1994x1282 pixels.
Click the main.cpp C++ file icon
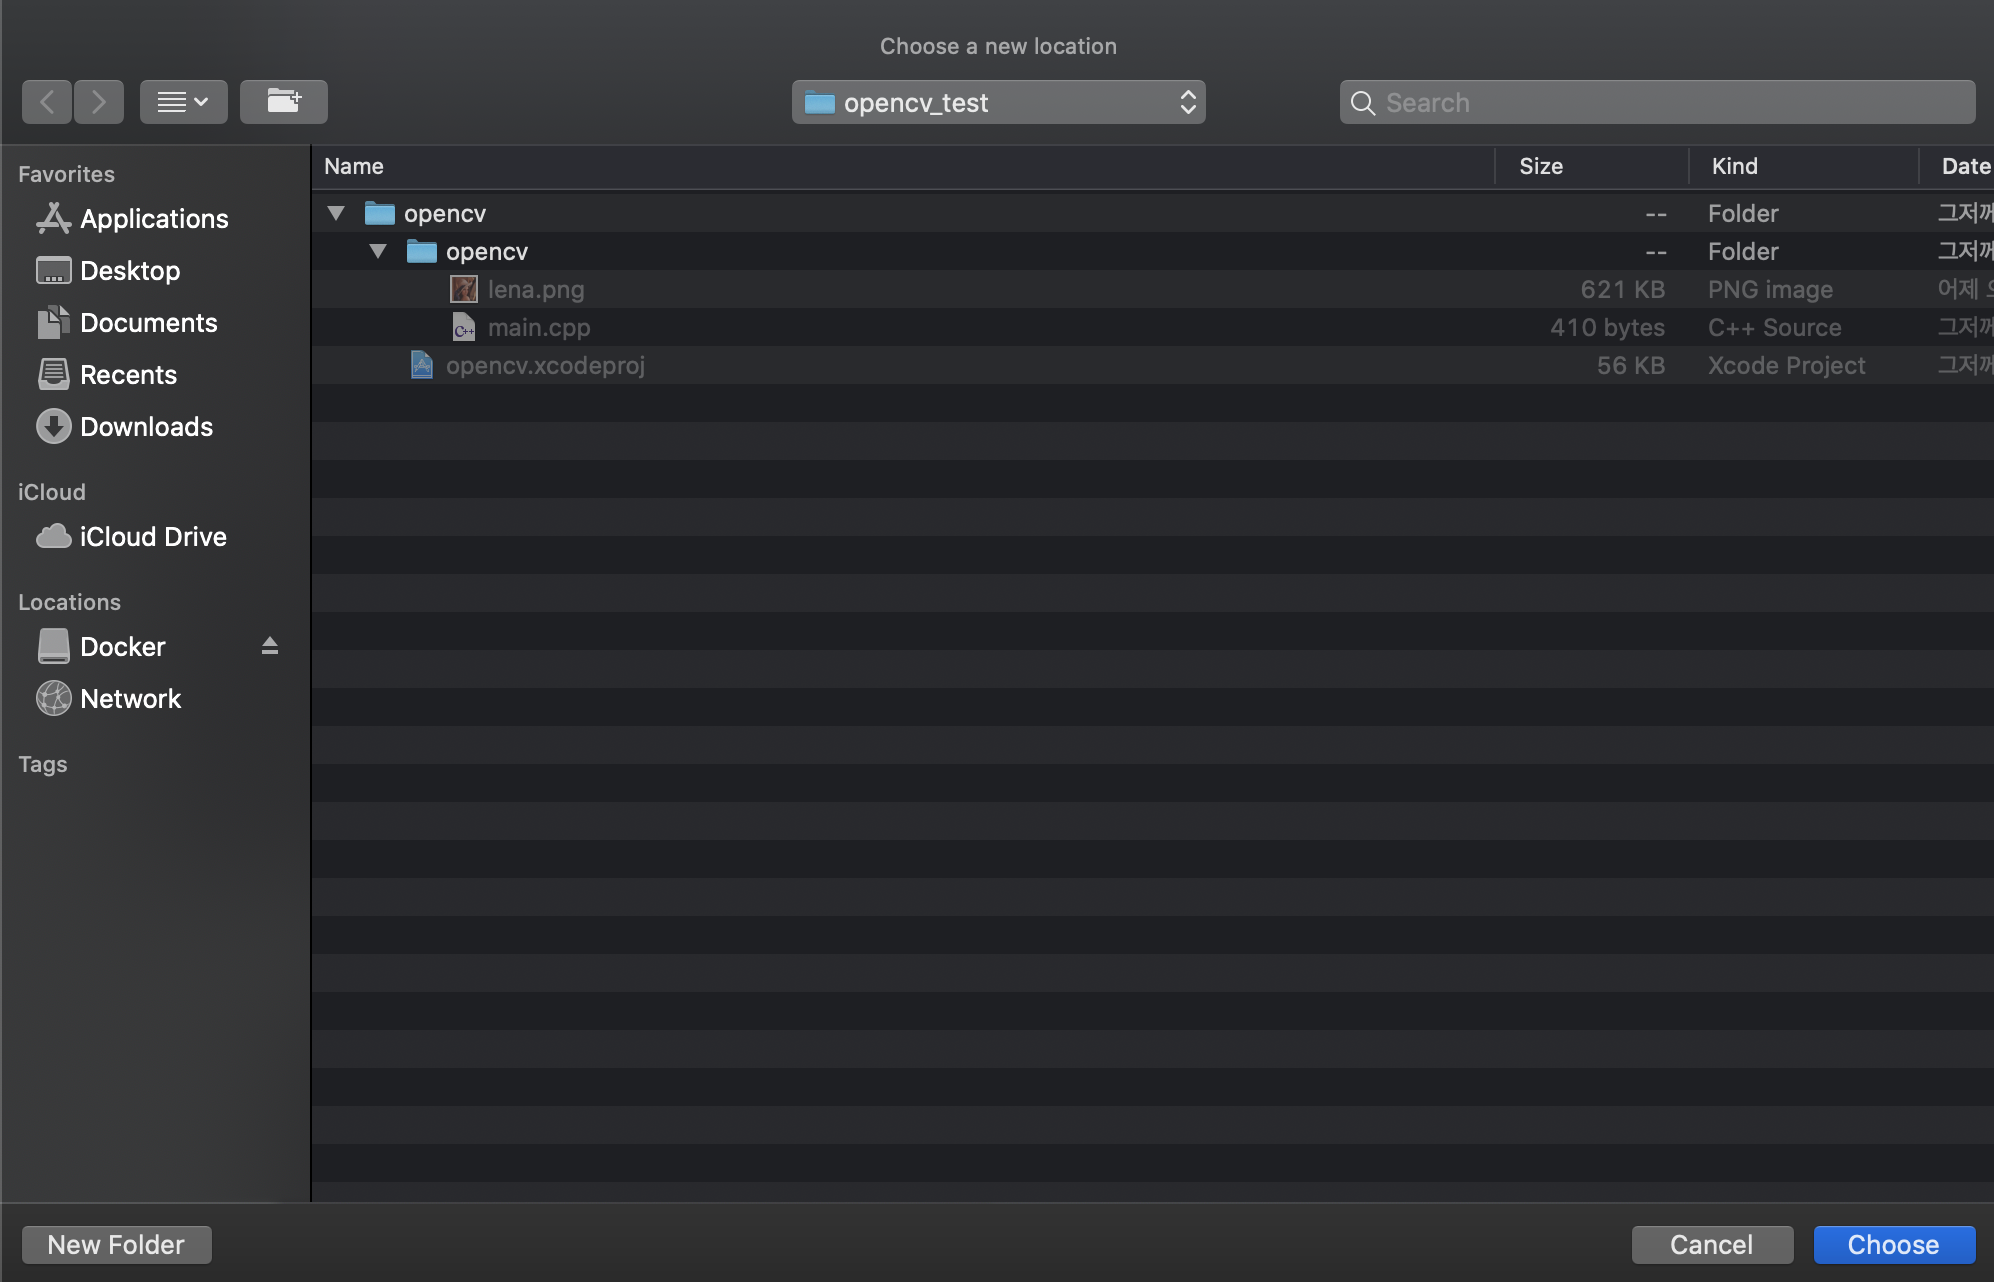(463, 327)
